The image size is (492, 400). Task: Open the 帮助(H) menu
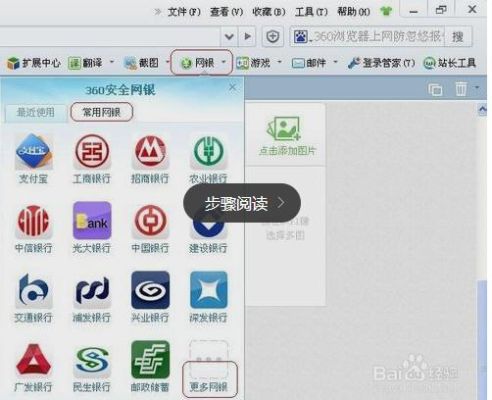tap(354, 12)
